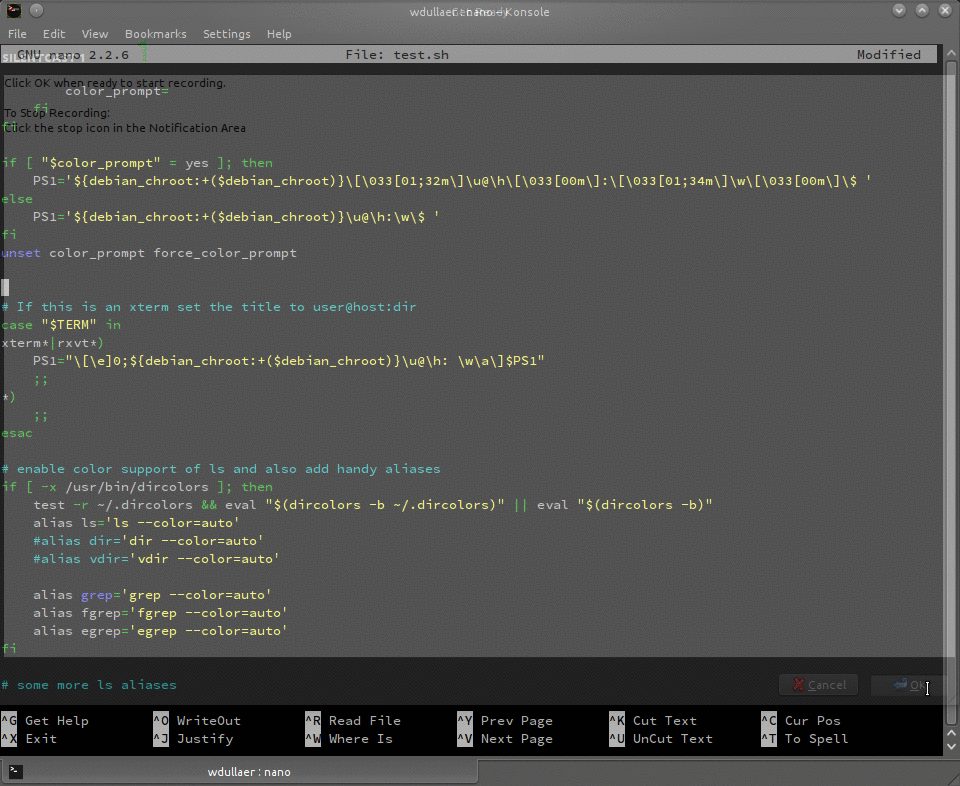Close the Konsole window
The image size is (960, 786).
(x=945, y=10)
